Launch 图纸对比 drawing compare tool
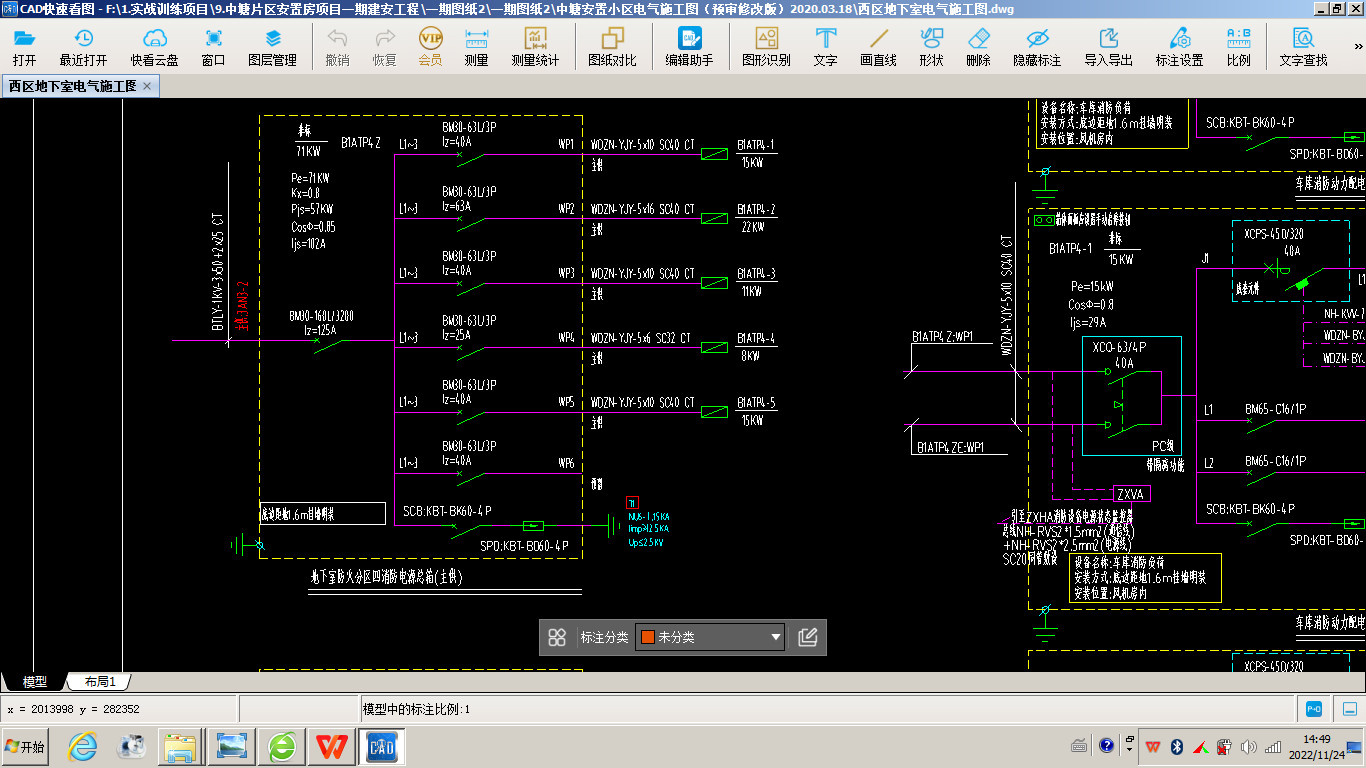The image size is (1366, 768). pyautogui.click(x=612, y=47)
